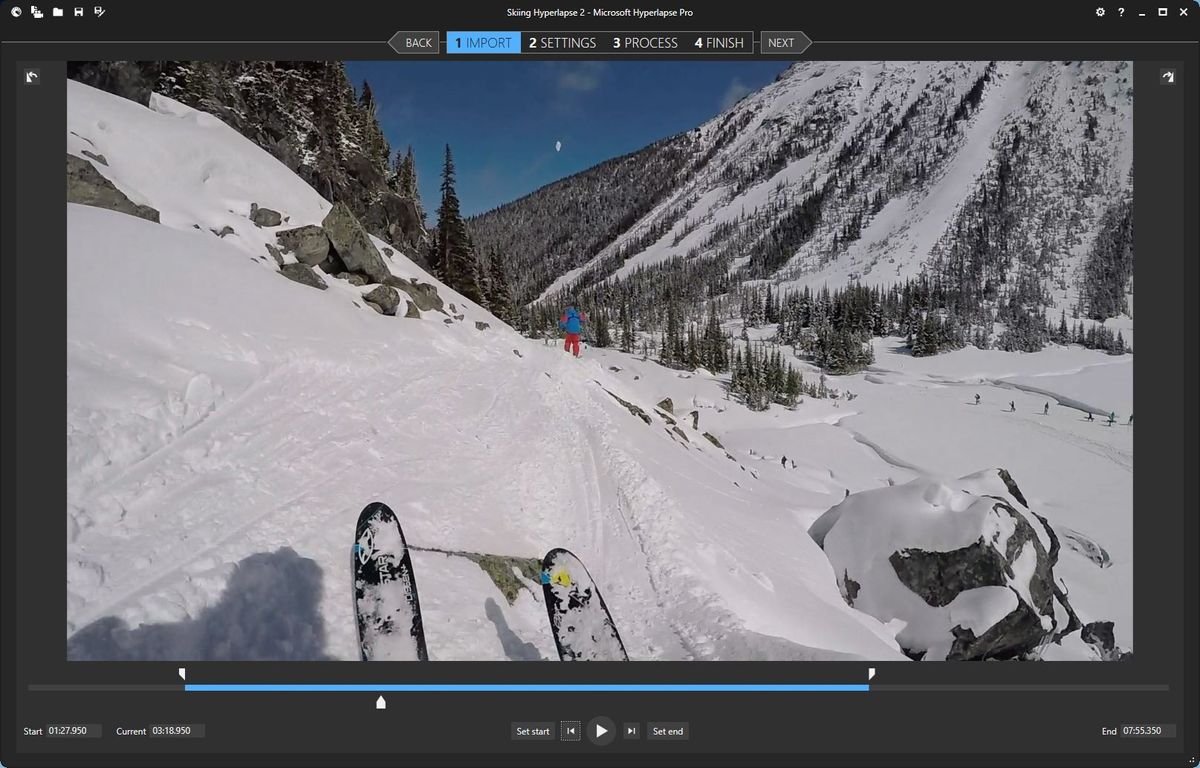Jump to the next frame
This screenshot has height=768, width=1200.
click(631, 731)
